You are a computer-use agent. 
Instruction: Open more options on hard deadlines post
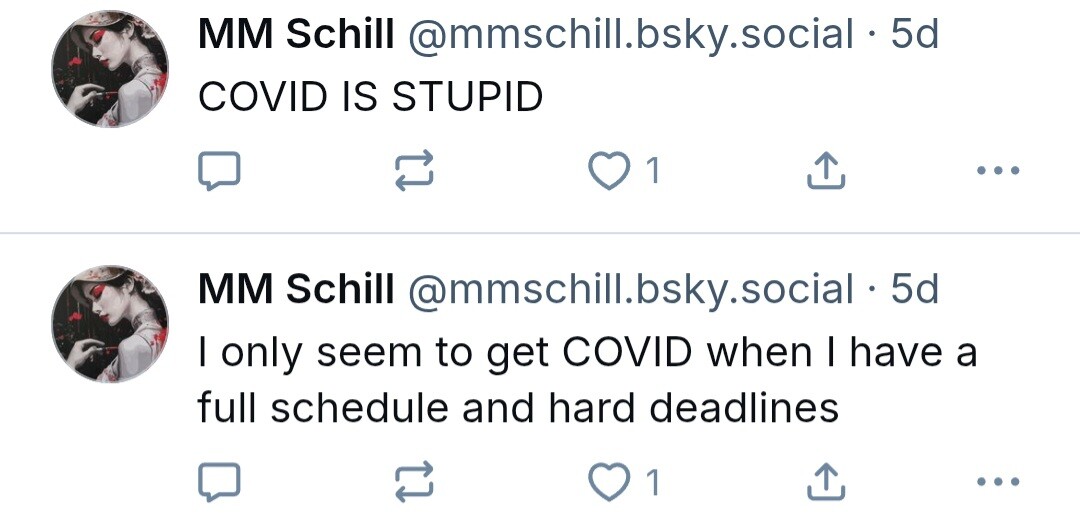[998, 481]
